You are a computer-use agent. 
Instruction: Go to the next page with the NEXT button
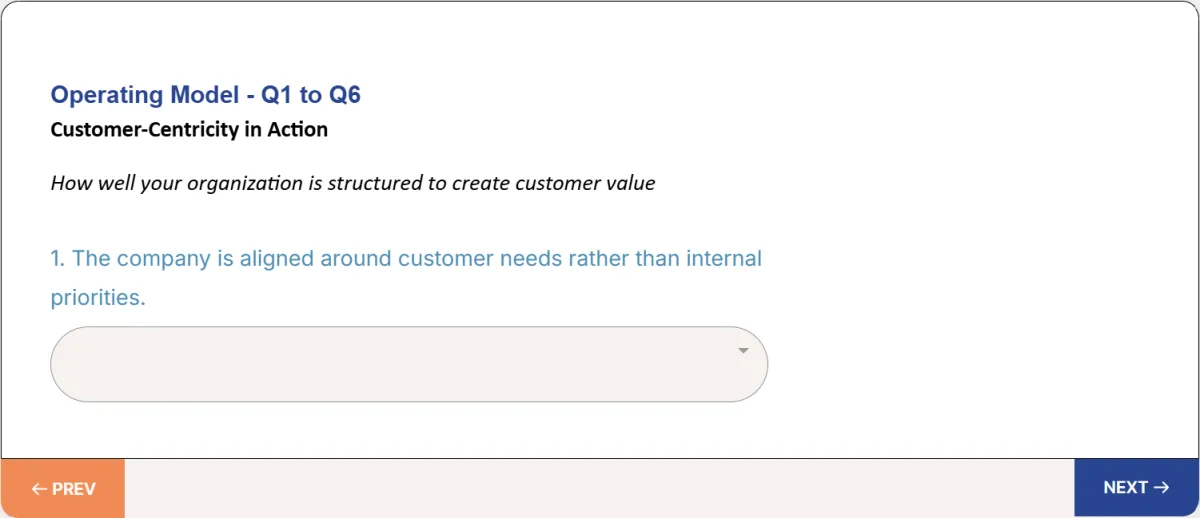[1136, 488]
